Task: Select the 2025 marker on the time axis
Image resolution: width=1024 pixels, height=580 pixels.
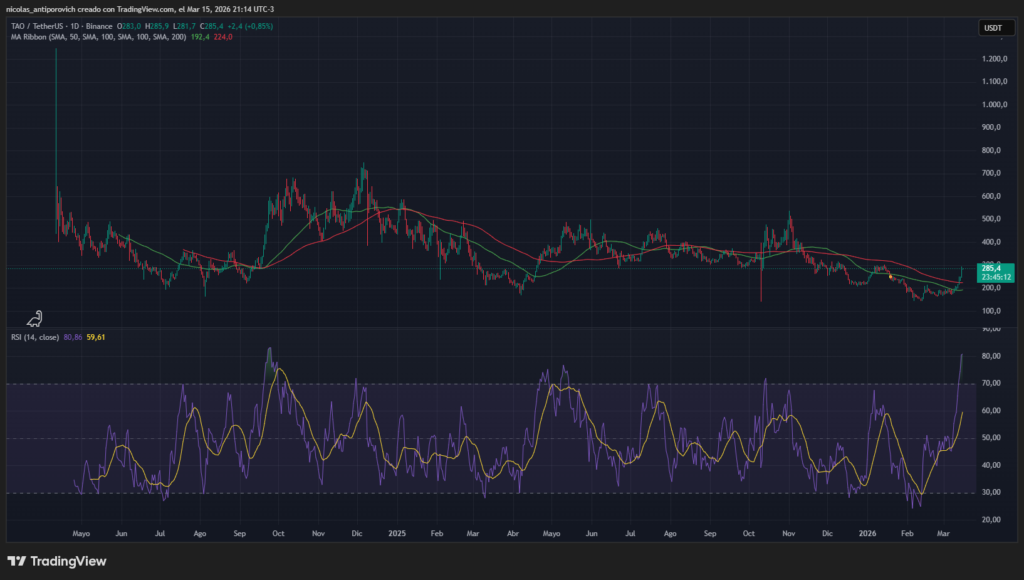Action: point(396,533)
